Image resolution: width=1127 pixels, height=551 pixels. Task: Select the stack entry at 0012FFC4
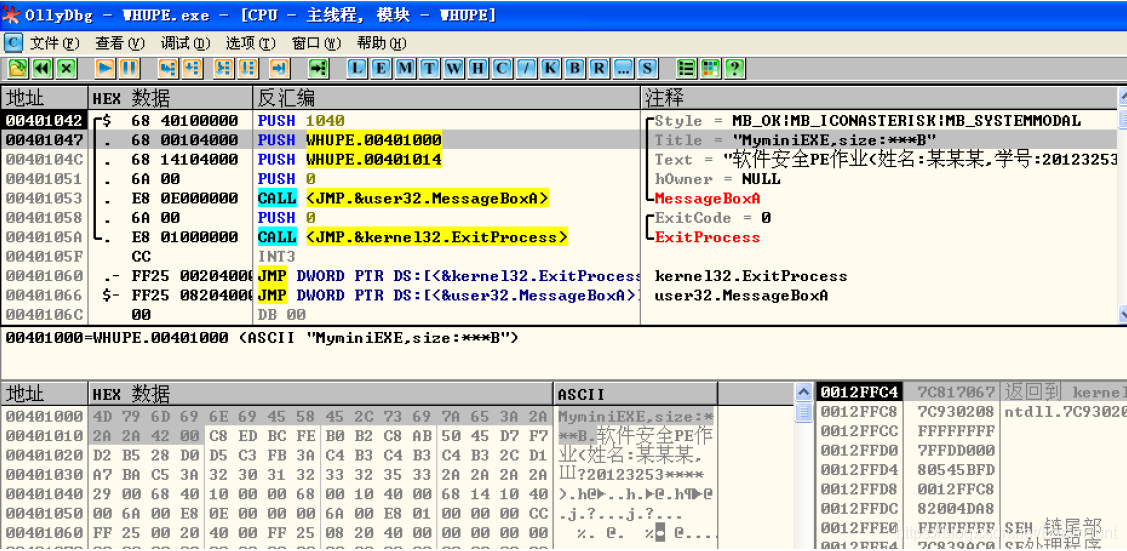click(971, 392)
